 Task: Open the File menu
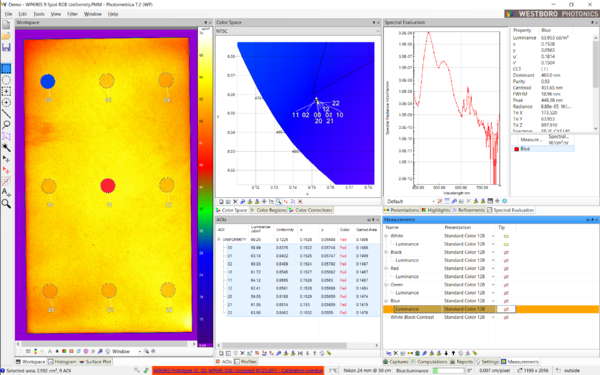click(x=8, y=14)
